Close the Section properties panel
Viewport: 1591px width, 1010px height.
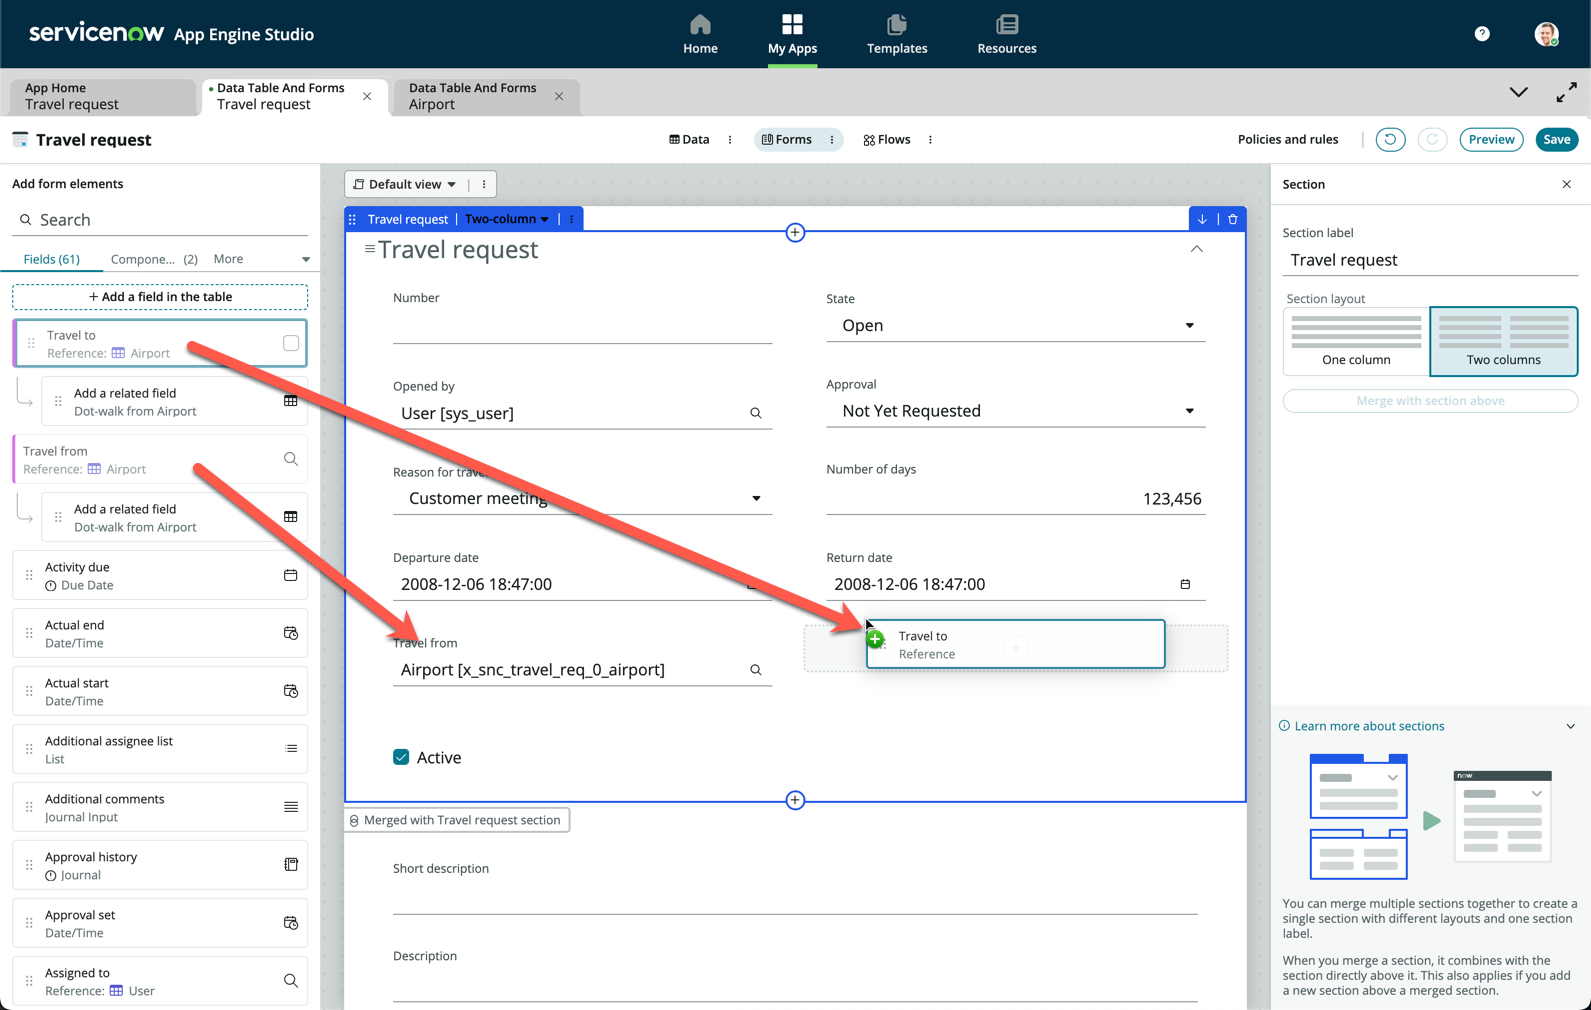pos(1566,184)
